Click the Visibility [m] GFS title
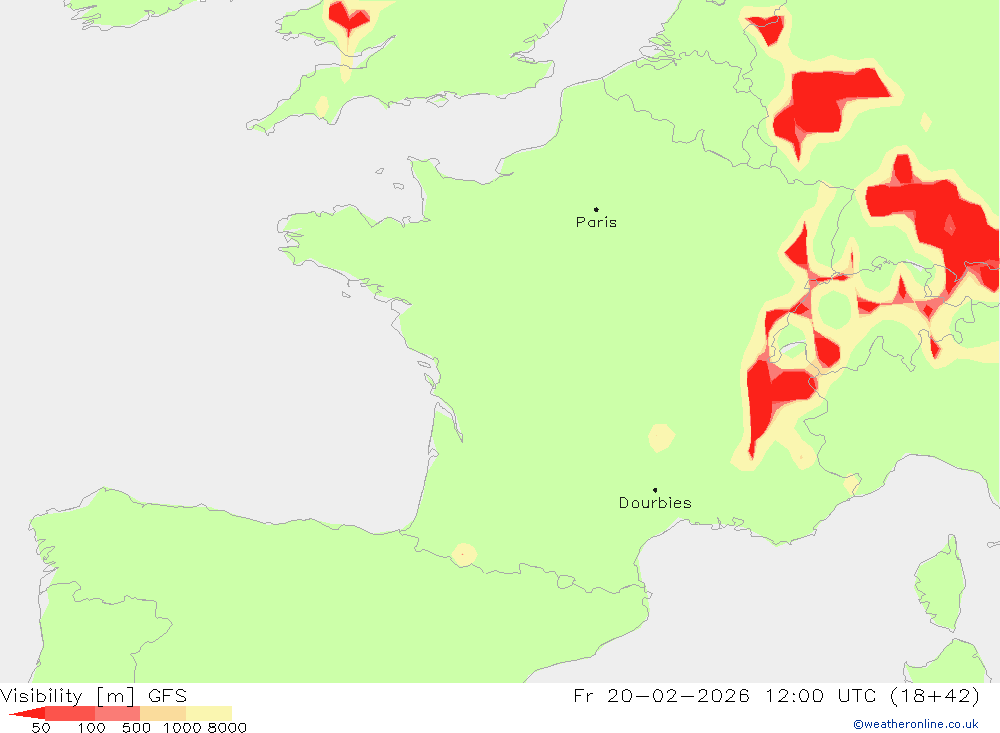 94,695
